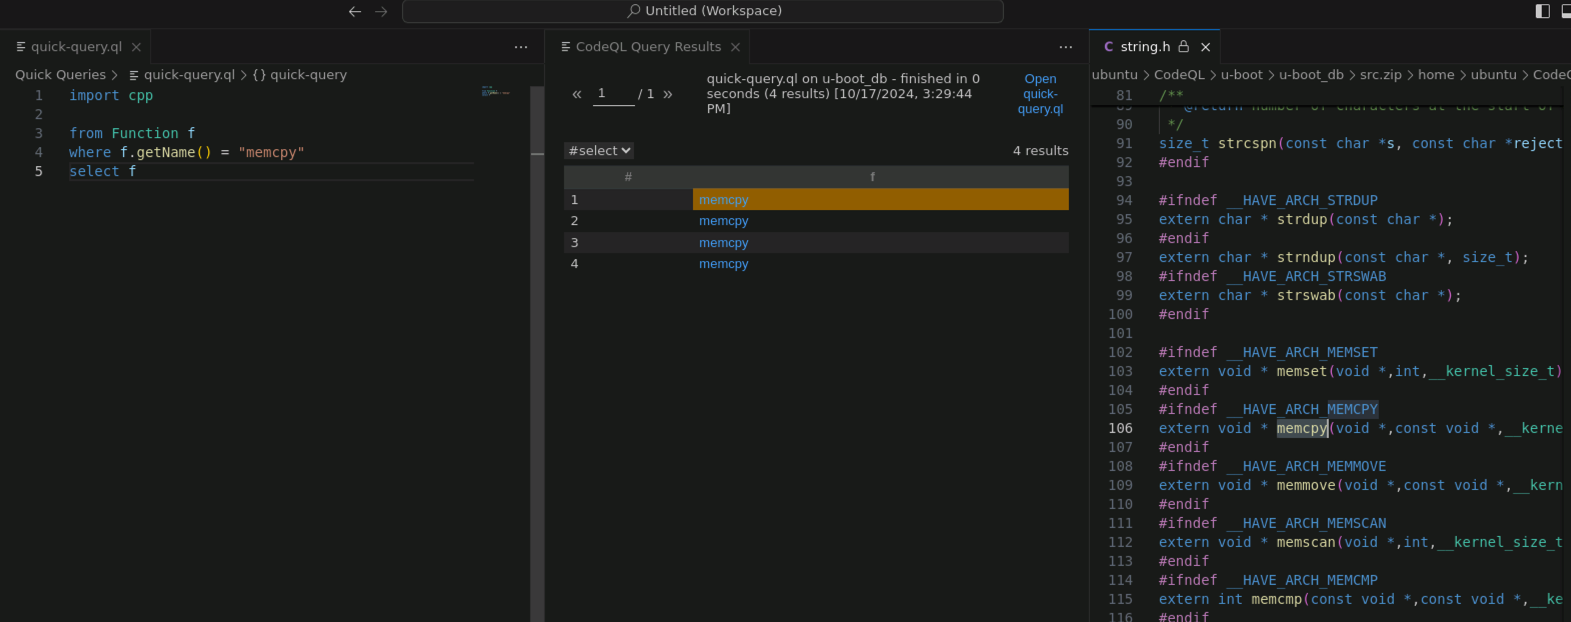
Task: Close the CodeQL Query Results tab
Action: (736, 47)
